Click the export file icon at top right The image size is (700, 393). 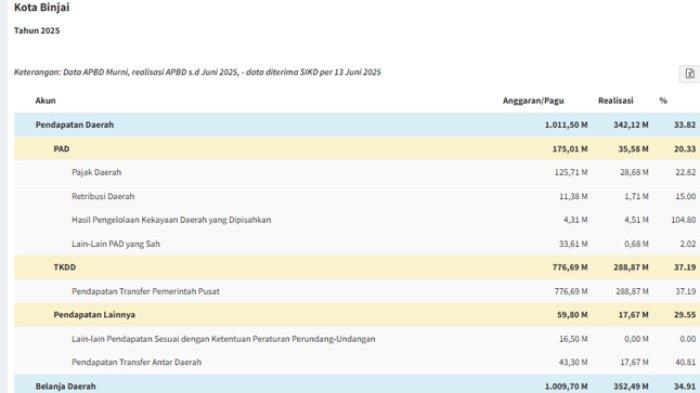(x=690, y=74)
